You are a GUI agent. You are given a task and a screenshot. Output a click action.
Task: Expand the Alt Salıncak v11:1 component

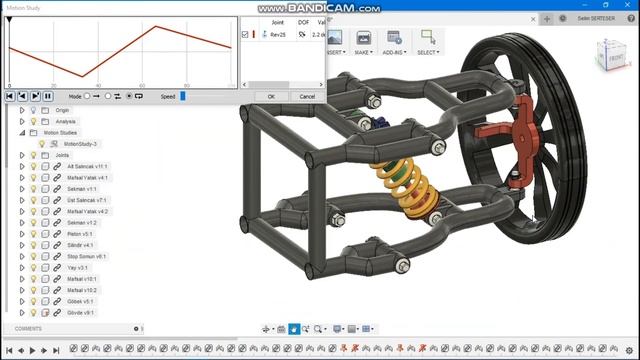(22, 167)
